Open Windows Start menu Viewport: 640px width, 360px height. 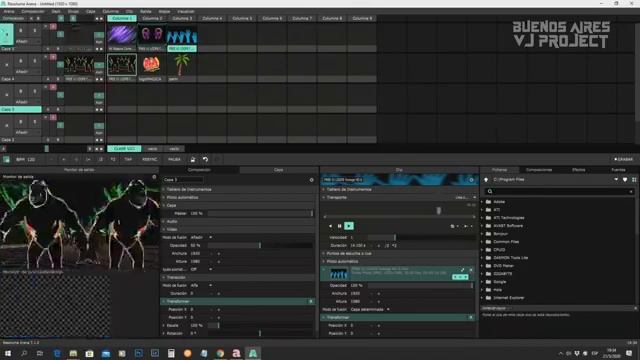tap(8, 353)
